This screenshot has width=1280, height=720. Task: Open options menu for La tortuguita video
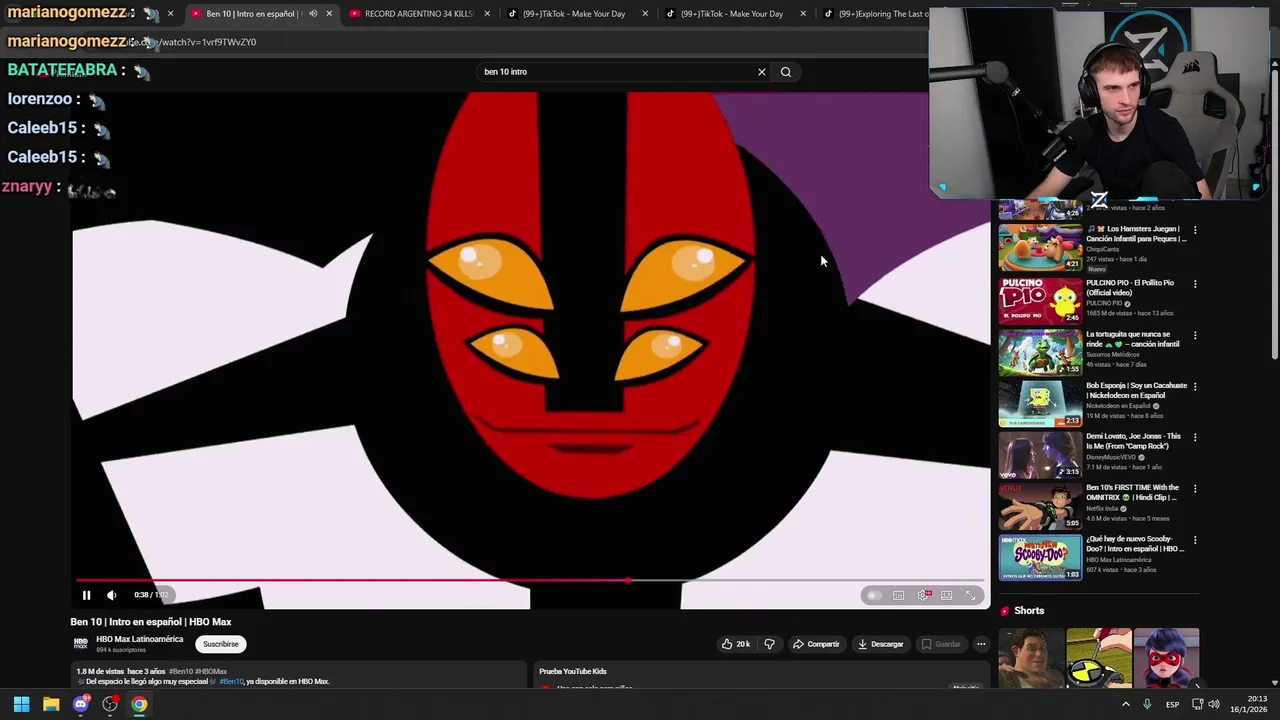tap(1195, 335)
